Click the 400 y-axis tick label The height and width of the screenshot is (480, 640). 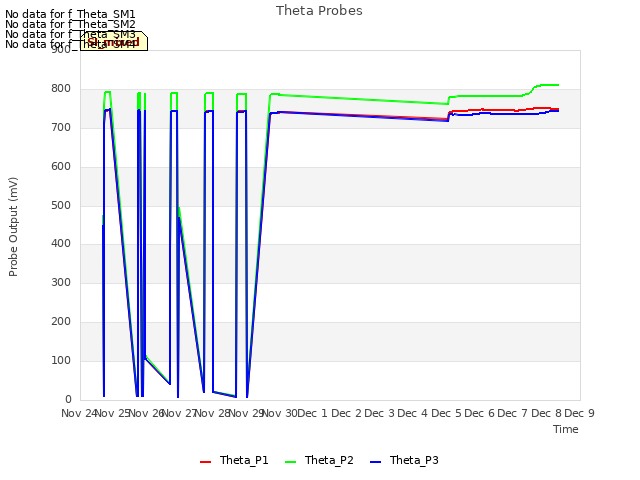coord(61,244)
